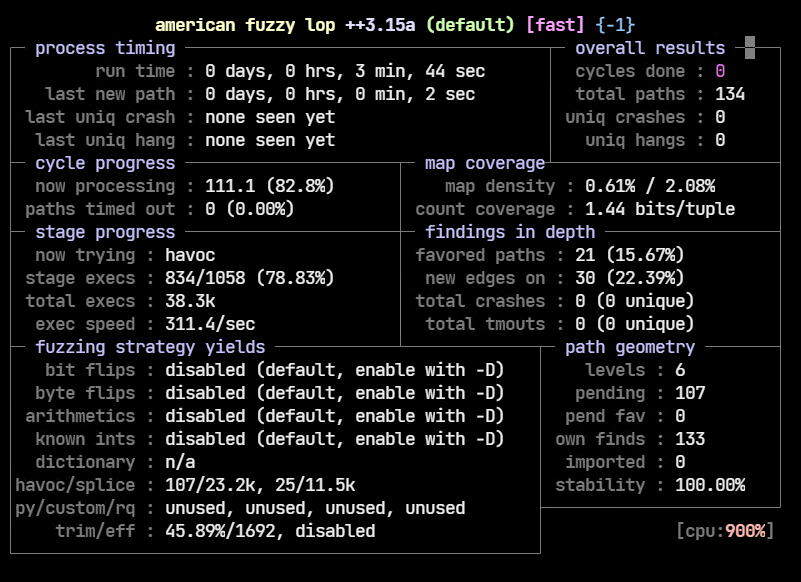Click the blue '{-1}' label in title
The image size is (801, 582).
click(615, 25)
